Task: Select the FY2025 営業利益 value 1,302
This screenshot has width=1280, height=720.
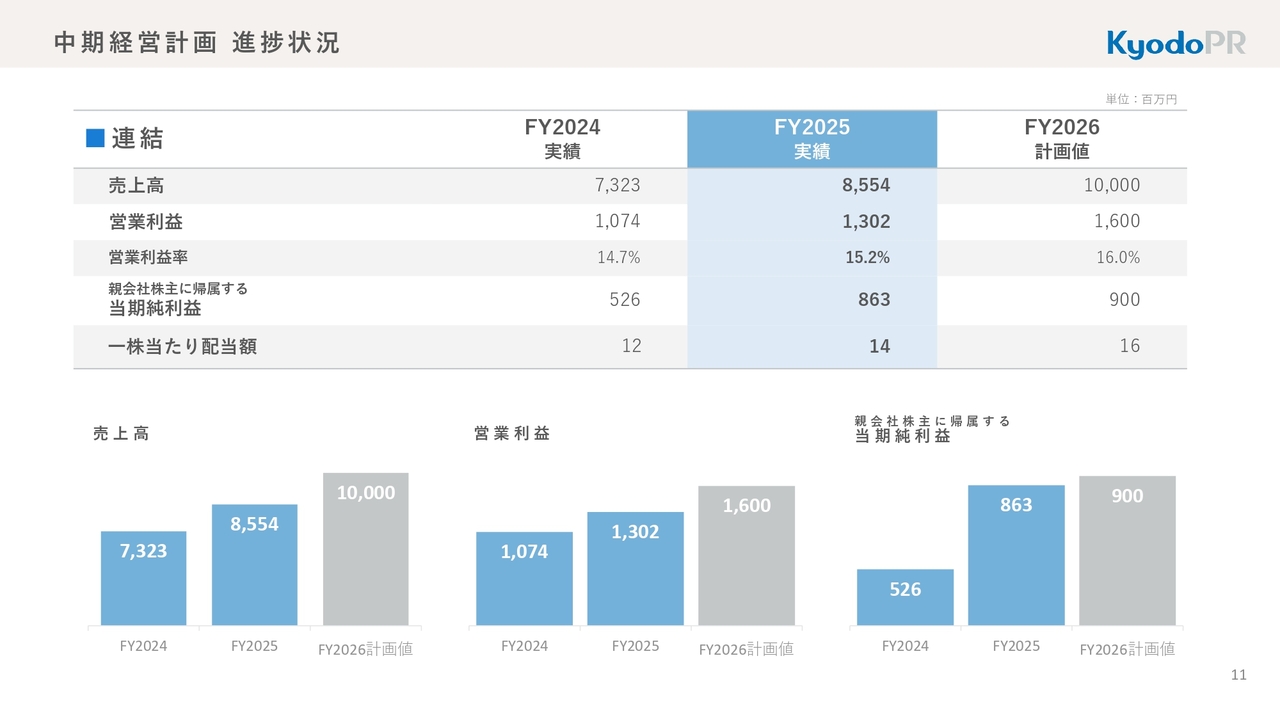Action: [x=865, y=222]
